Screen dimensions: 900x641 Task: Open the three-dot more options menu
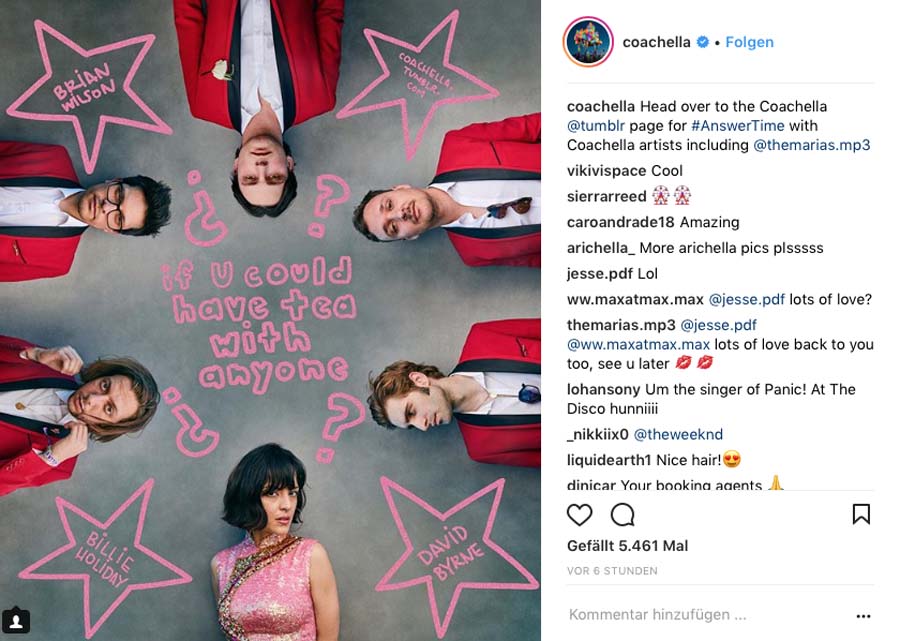point(863,616)
